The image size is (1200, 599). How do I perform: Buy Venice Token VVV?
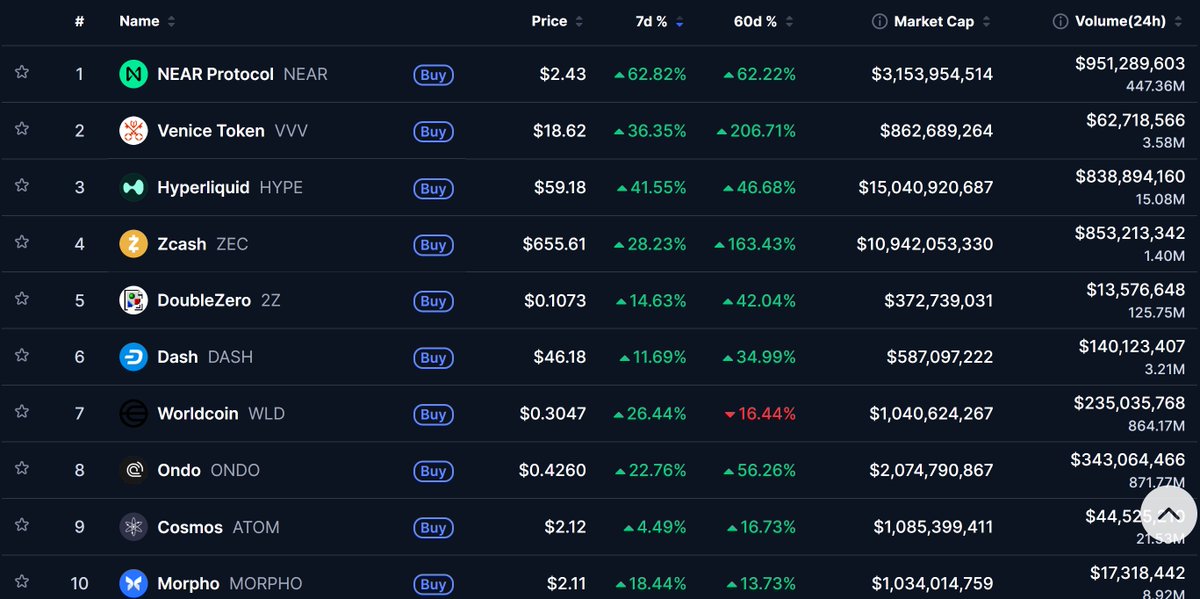click(433, 131)
